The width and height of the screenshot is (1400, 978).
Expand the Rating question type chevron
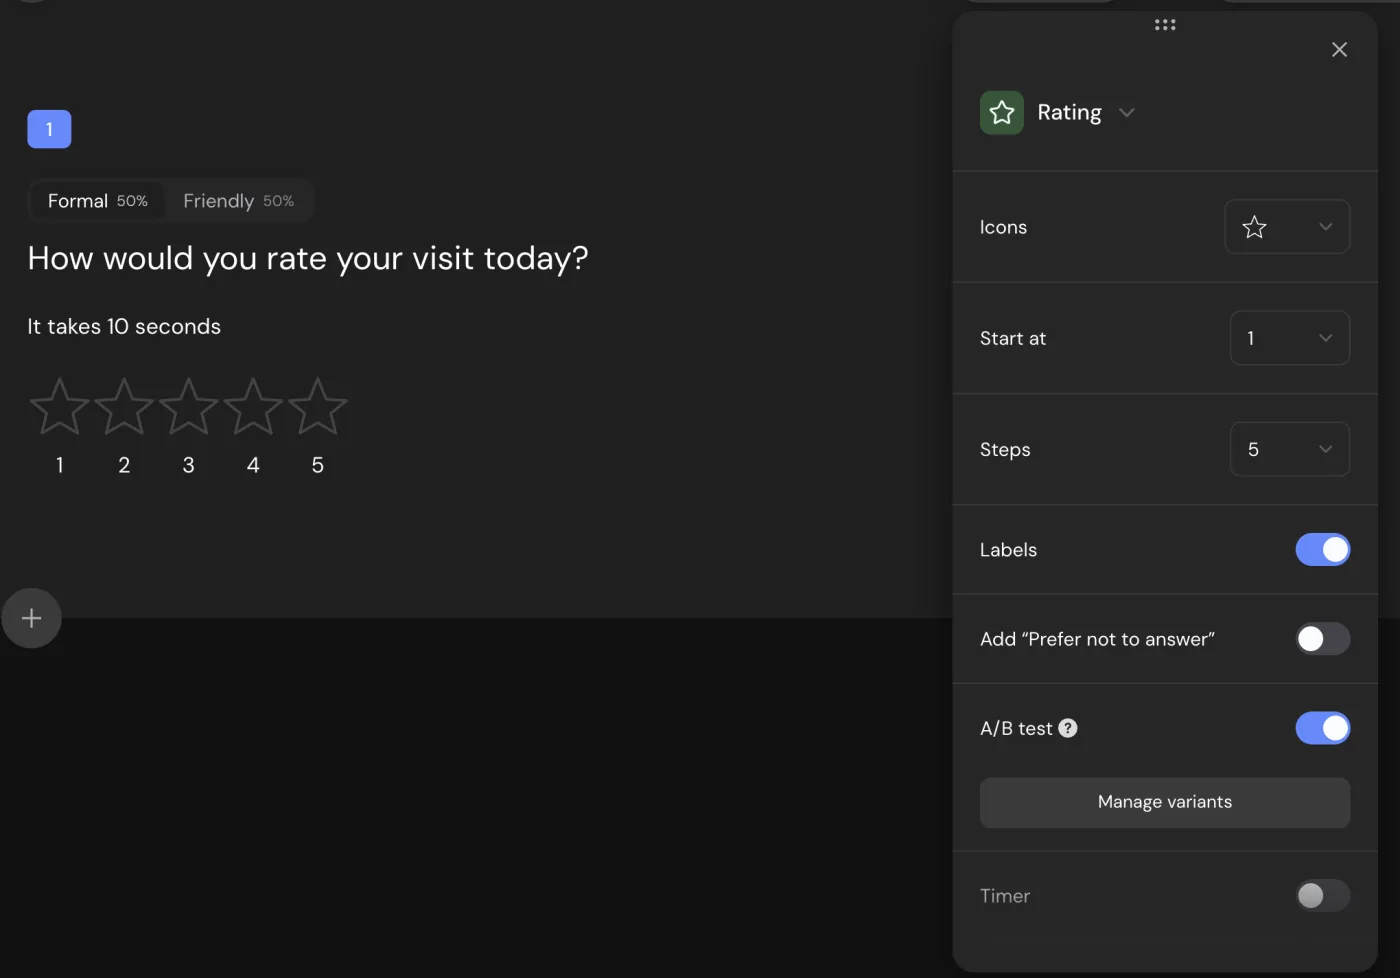pyautogui.click(x=1127, y=113)
